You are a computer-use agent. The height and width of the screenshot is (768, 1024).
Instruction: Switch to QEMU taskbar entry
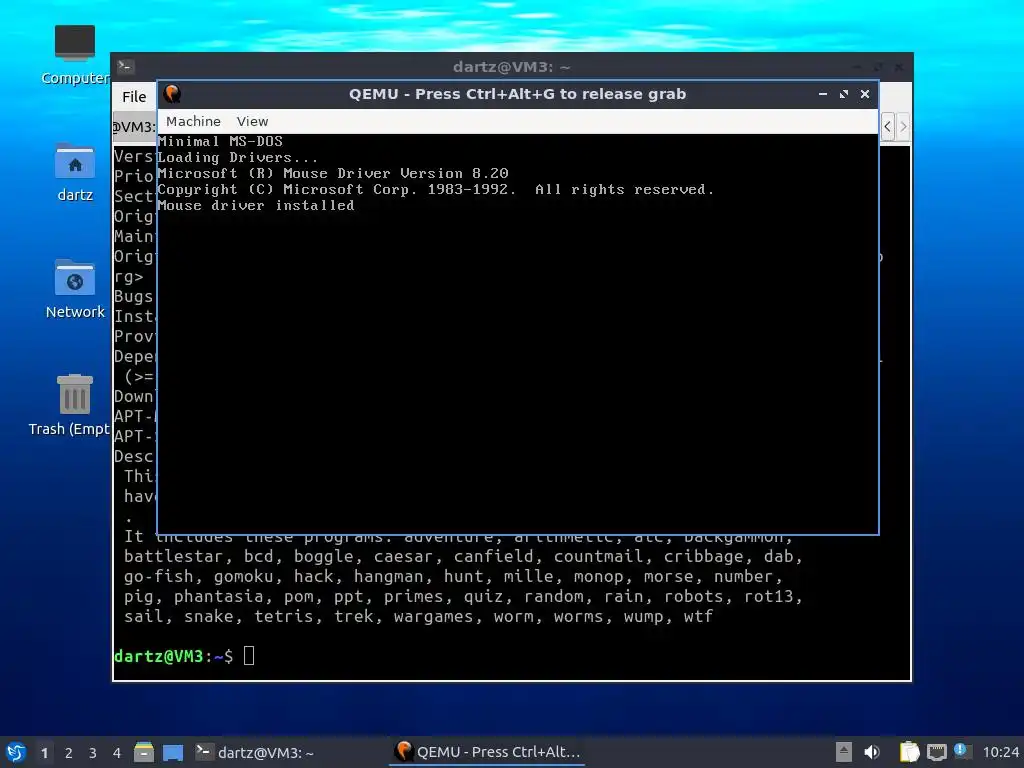pyautogui.click(x=487, y=752)
